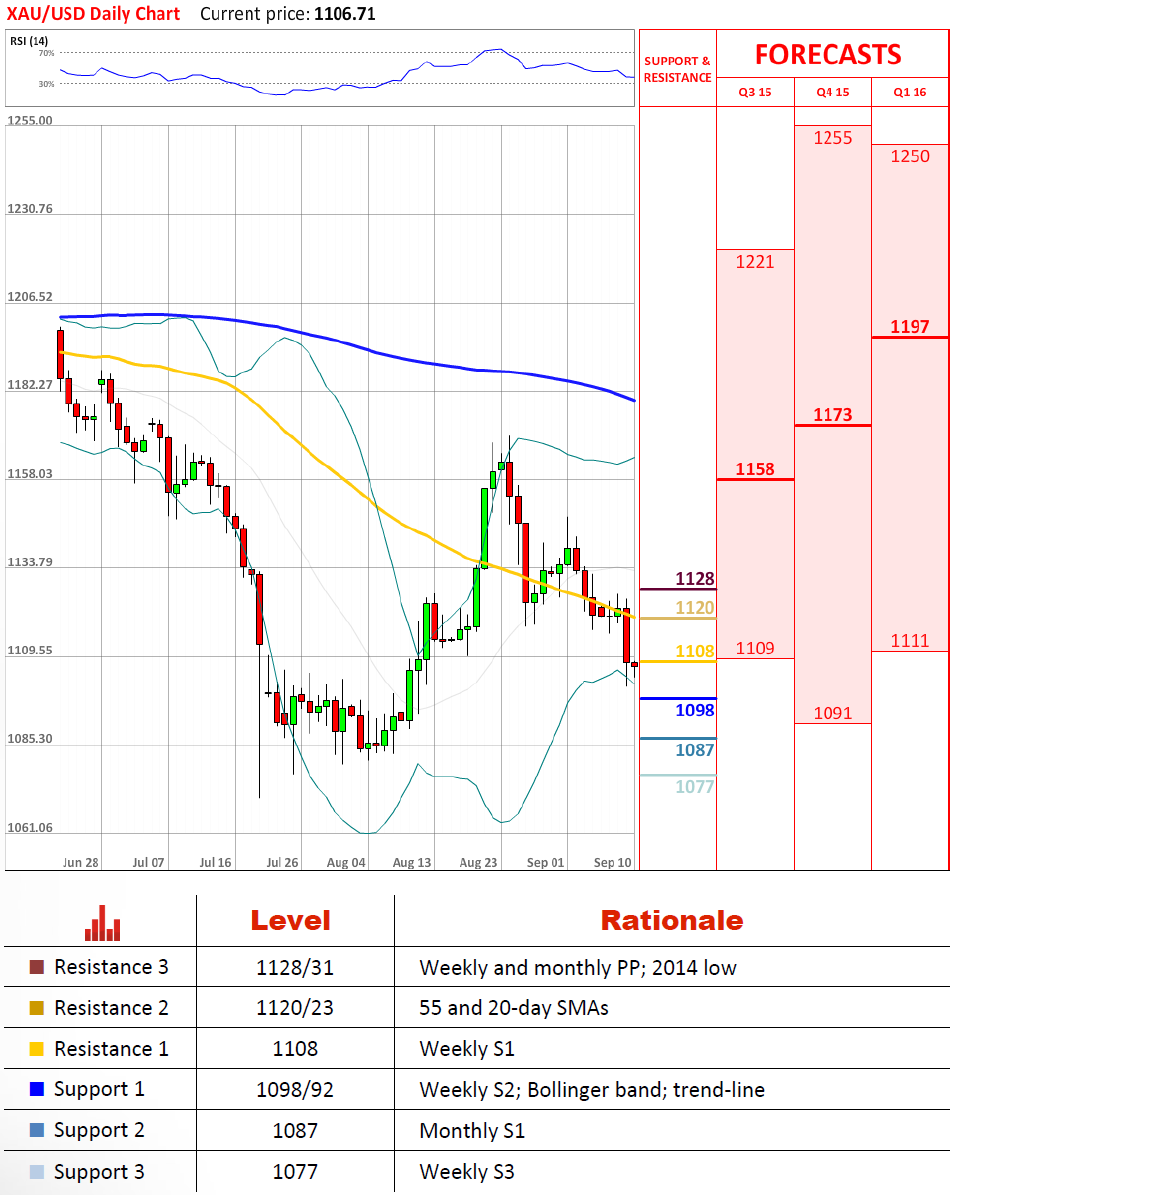Select the Resistance 2 color swatch
1152x1195 pixels.
(x=37, y=1008)
